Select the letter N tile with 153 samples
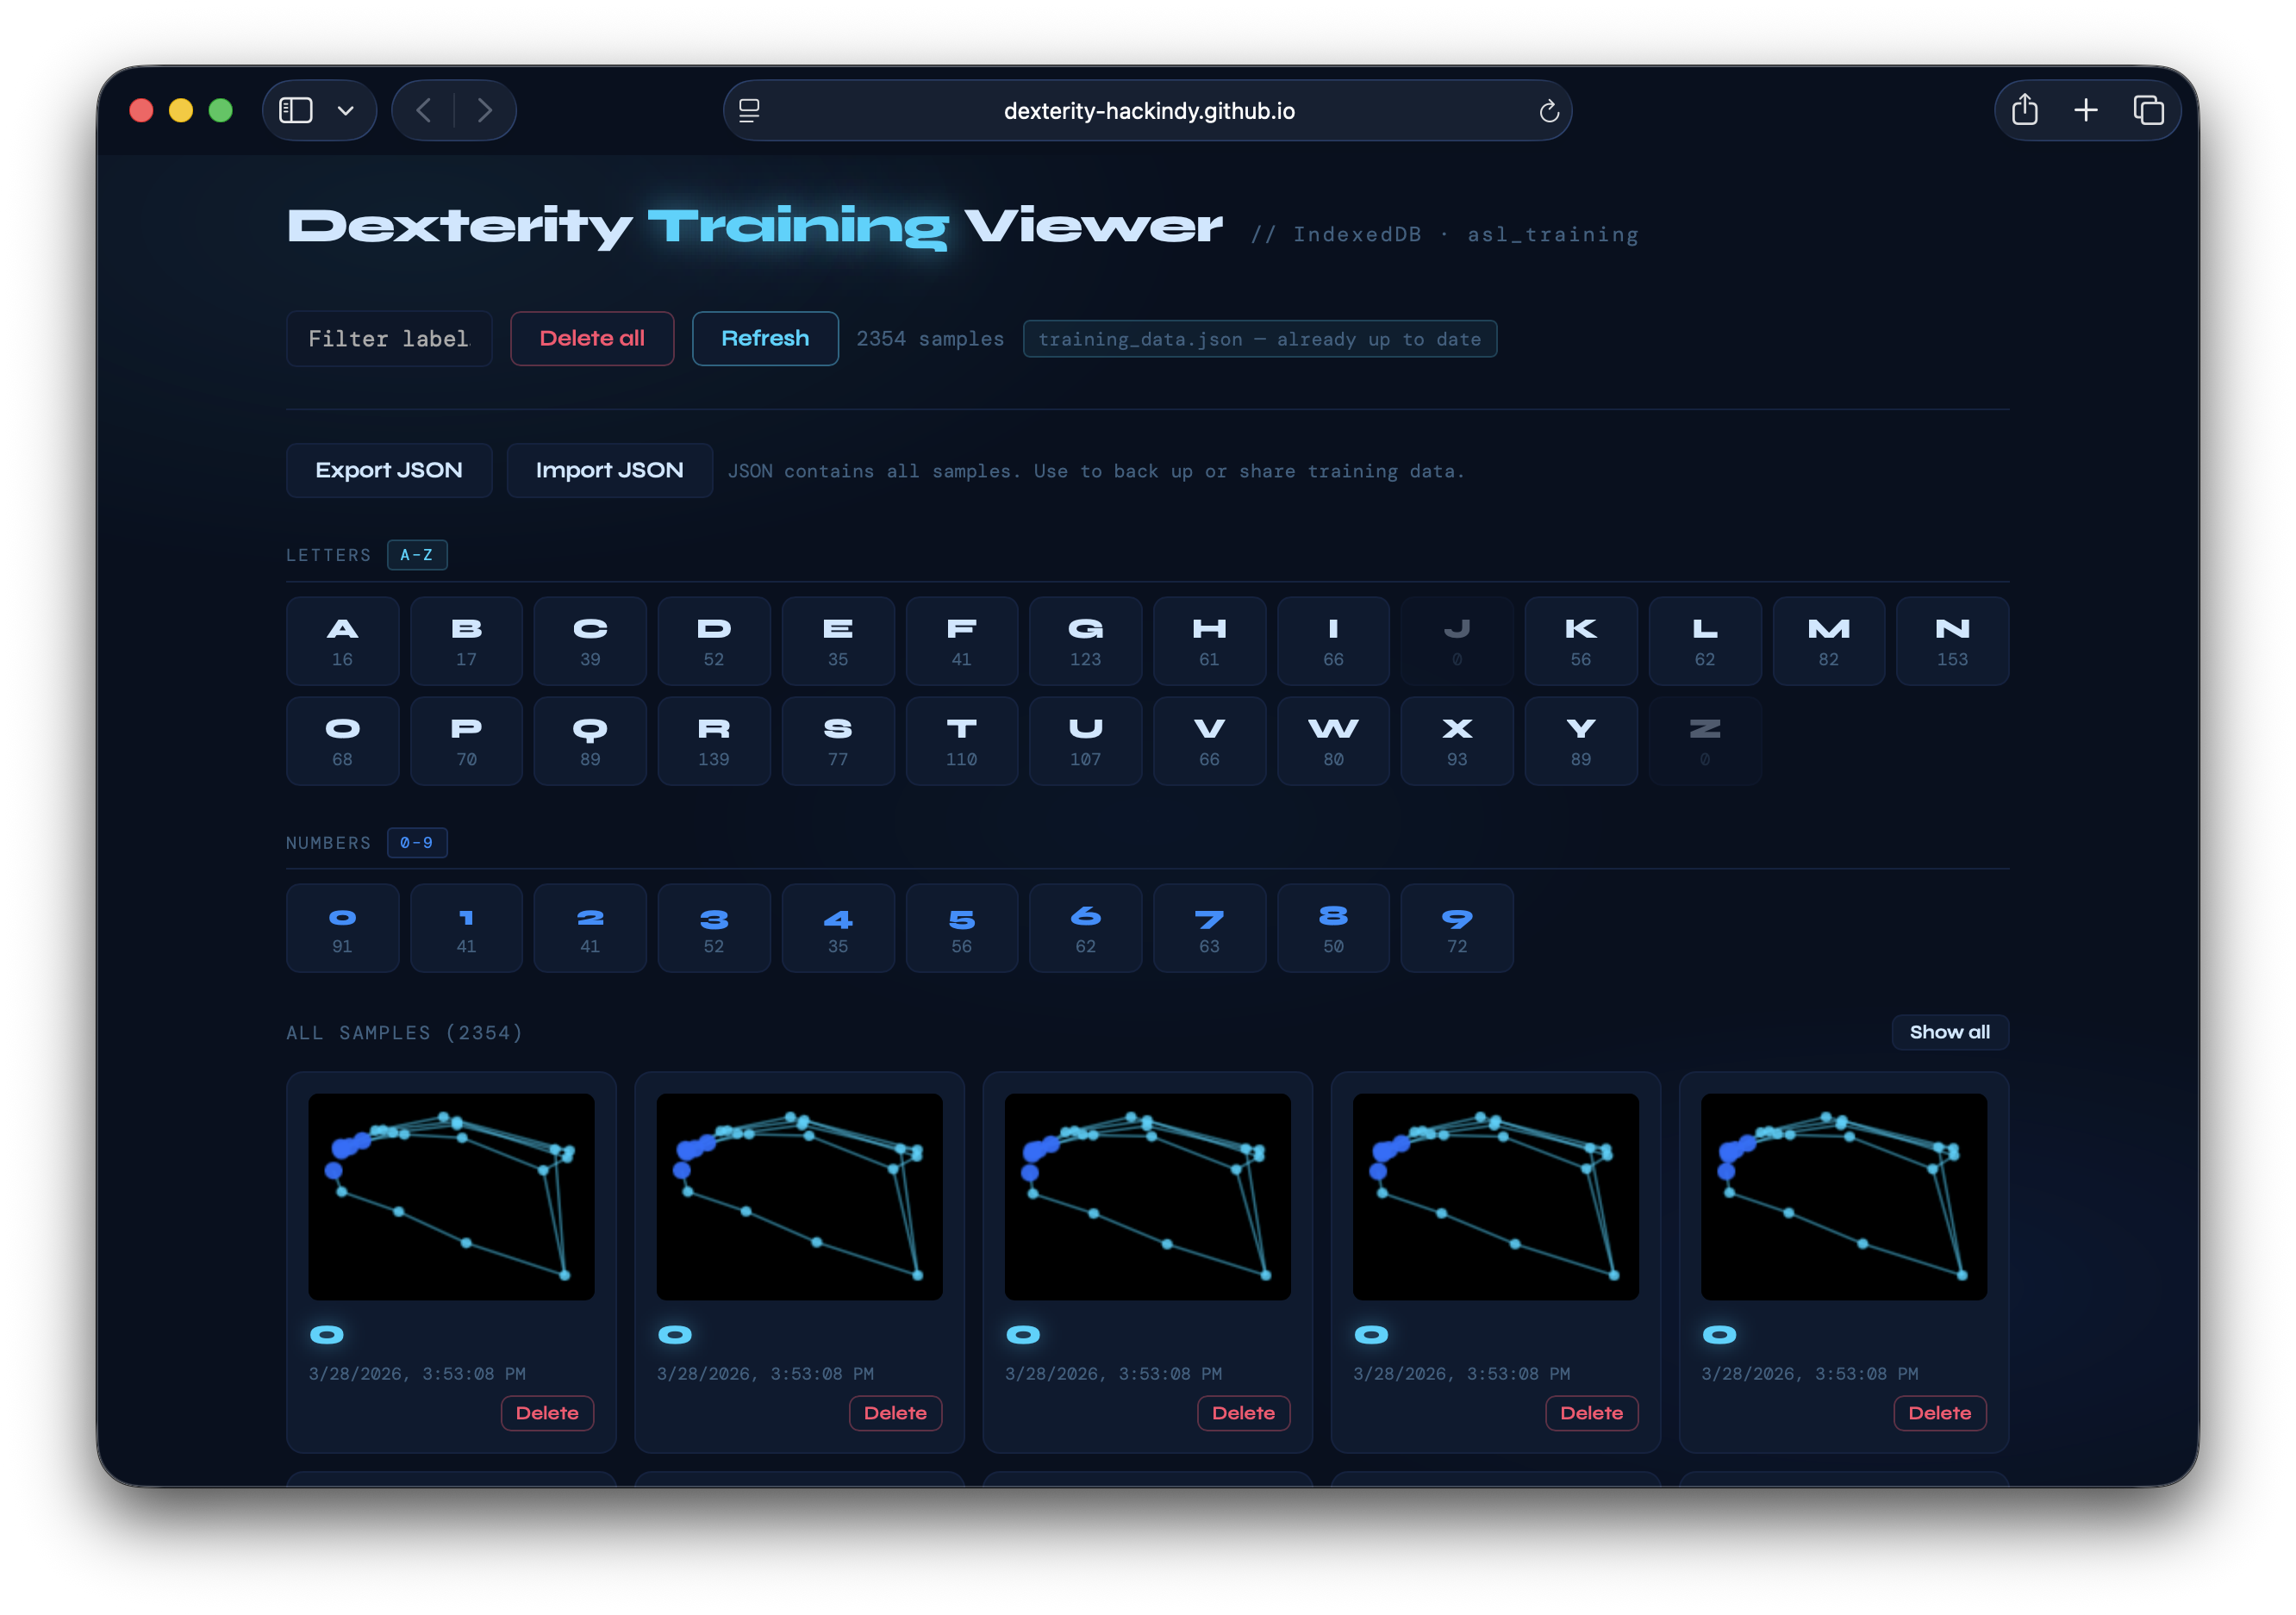2296x1615 pixels. coord(1951,641)
